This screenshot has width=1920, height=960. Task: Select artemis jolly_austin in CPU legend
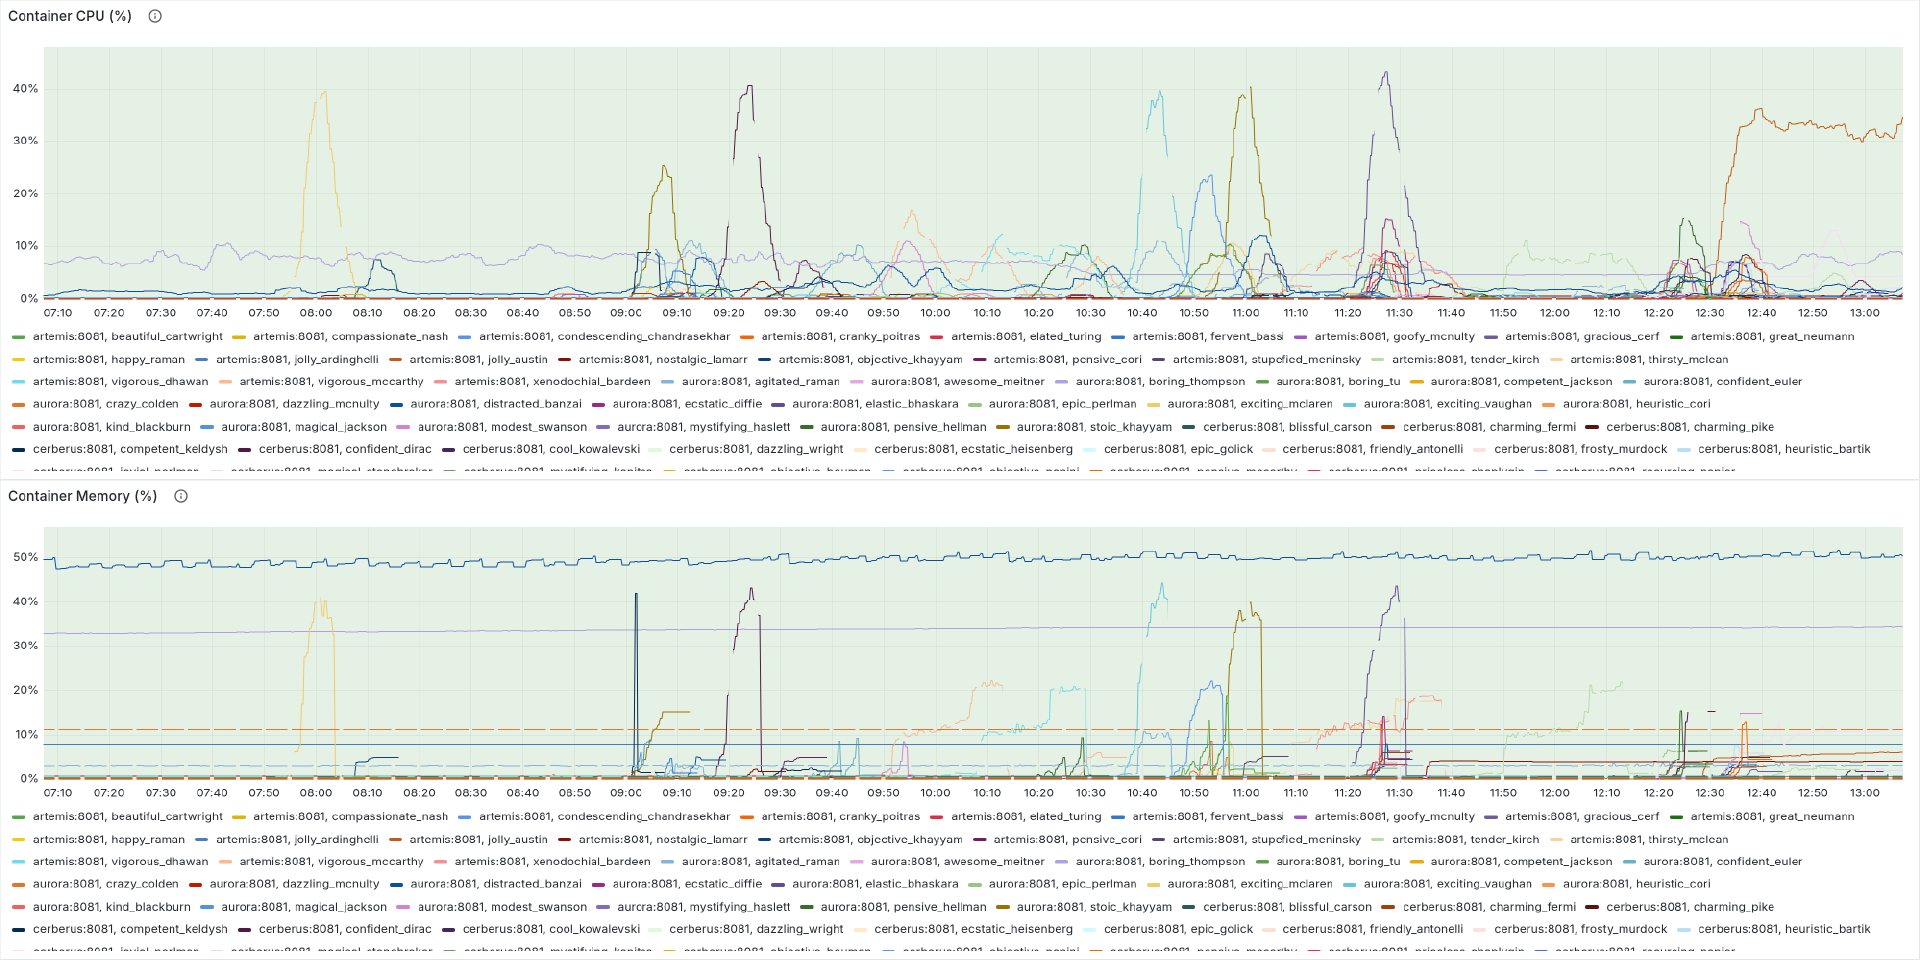tap(478, 360)
